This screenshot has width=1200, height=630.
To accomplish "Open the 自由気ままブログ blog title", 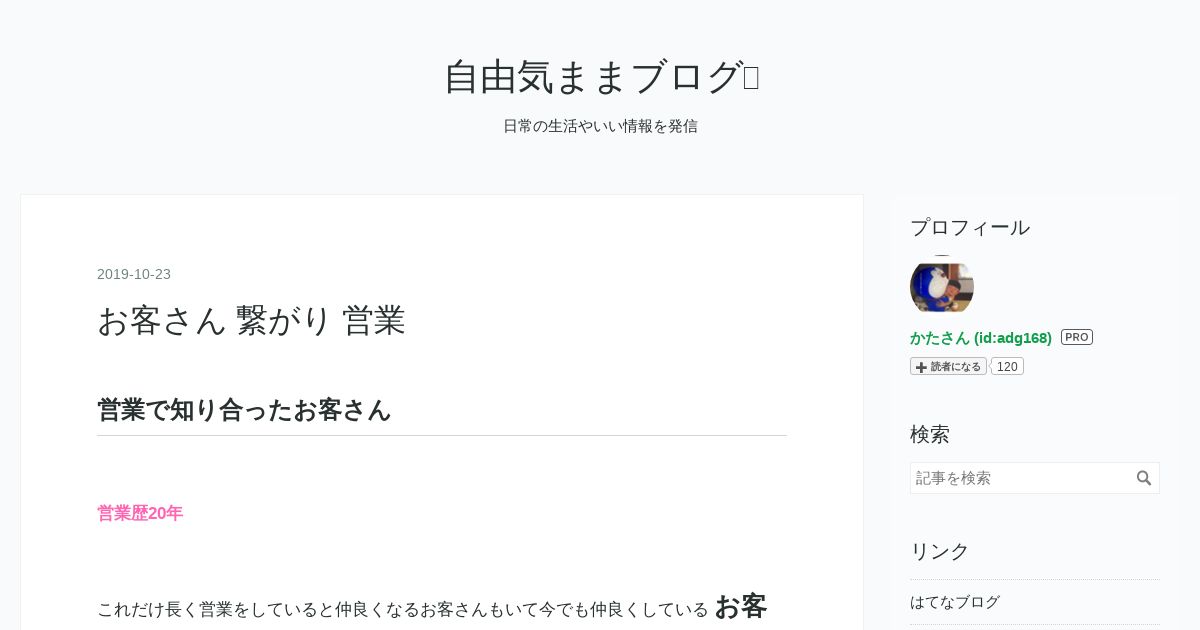I will [x=601, y=77].
